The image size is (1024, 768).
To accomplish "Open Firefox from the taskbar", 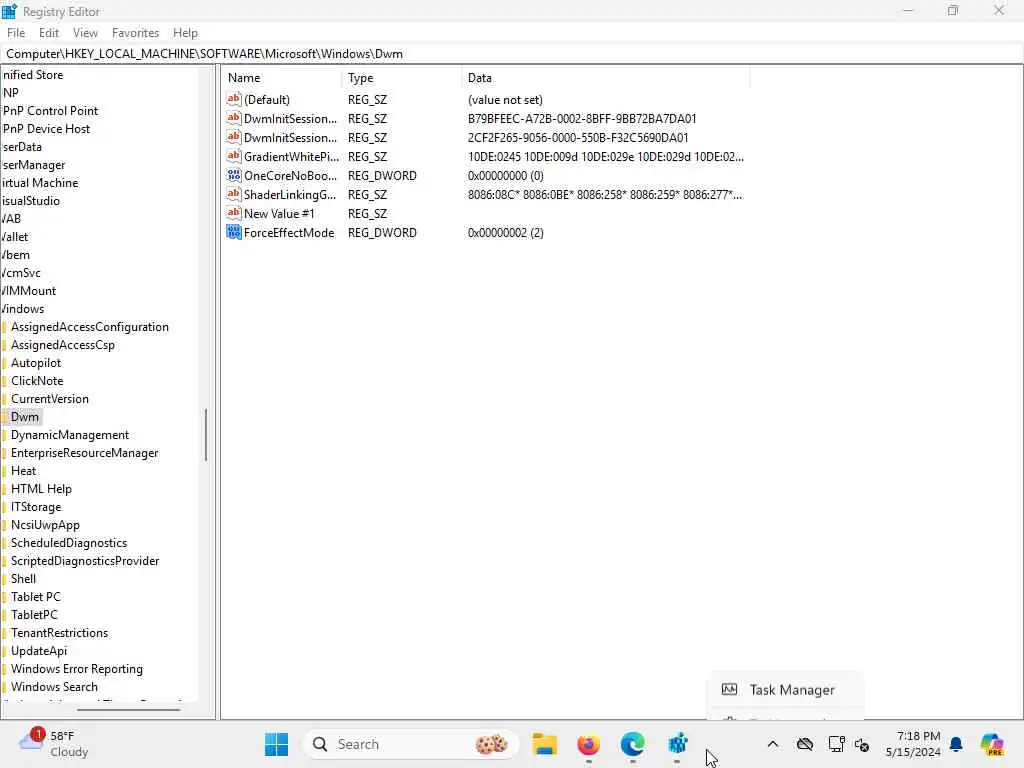I will 588,744.
